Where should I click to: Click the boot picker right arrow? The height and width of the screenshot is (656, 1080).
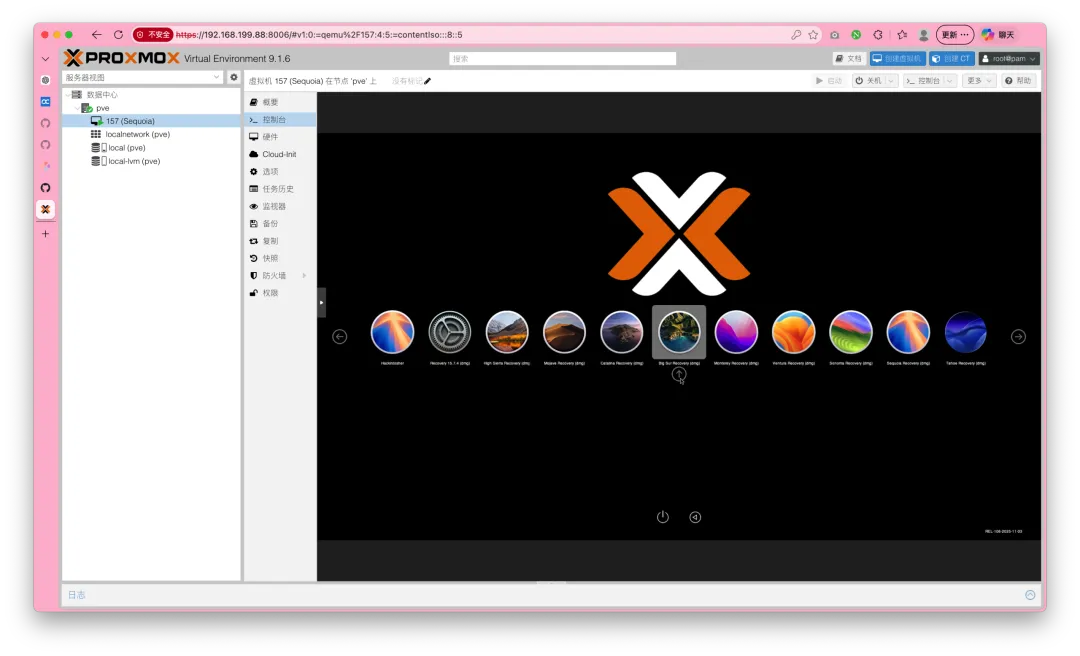pos(1018,336)
